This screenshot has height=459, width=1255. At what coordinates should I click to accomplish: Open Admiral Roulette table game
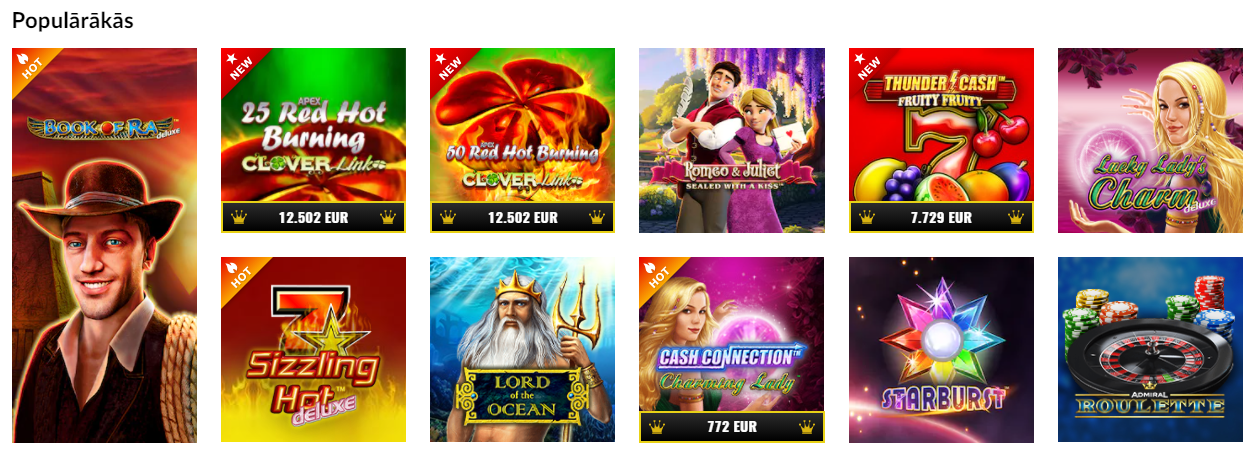click(1150, 350)
